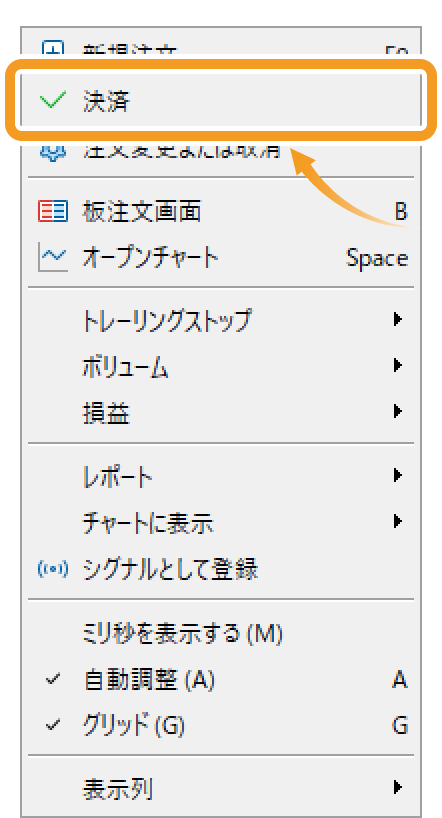This screenshot has height=818, width=442.
Task: Click the Space shortcut label for オープンチャート
Action: point(377,259)
